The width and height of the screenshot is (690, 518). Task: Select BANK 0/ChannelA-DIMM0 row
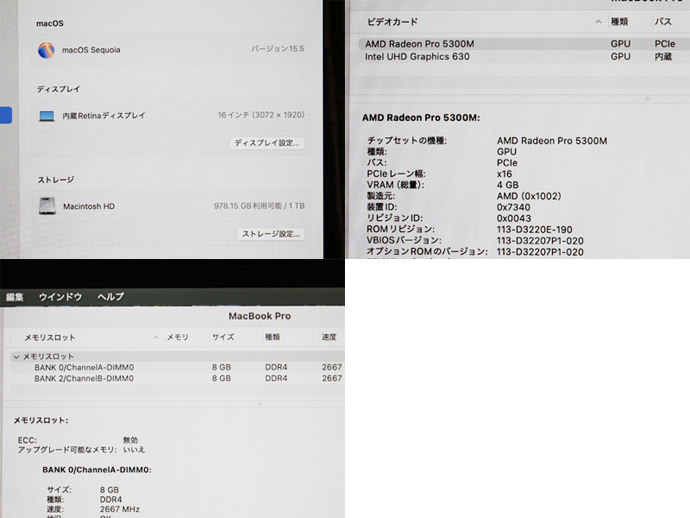177,367
